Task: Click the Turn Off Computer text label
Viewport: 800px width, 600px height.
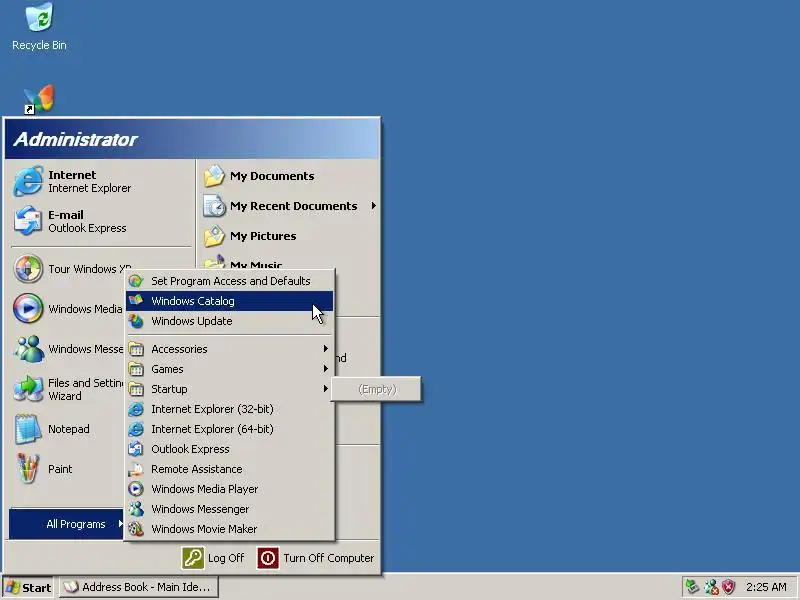Action: [x=329, y=558]
